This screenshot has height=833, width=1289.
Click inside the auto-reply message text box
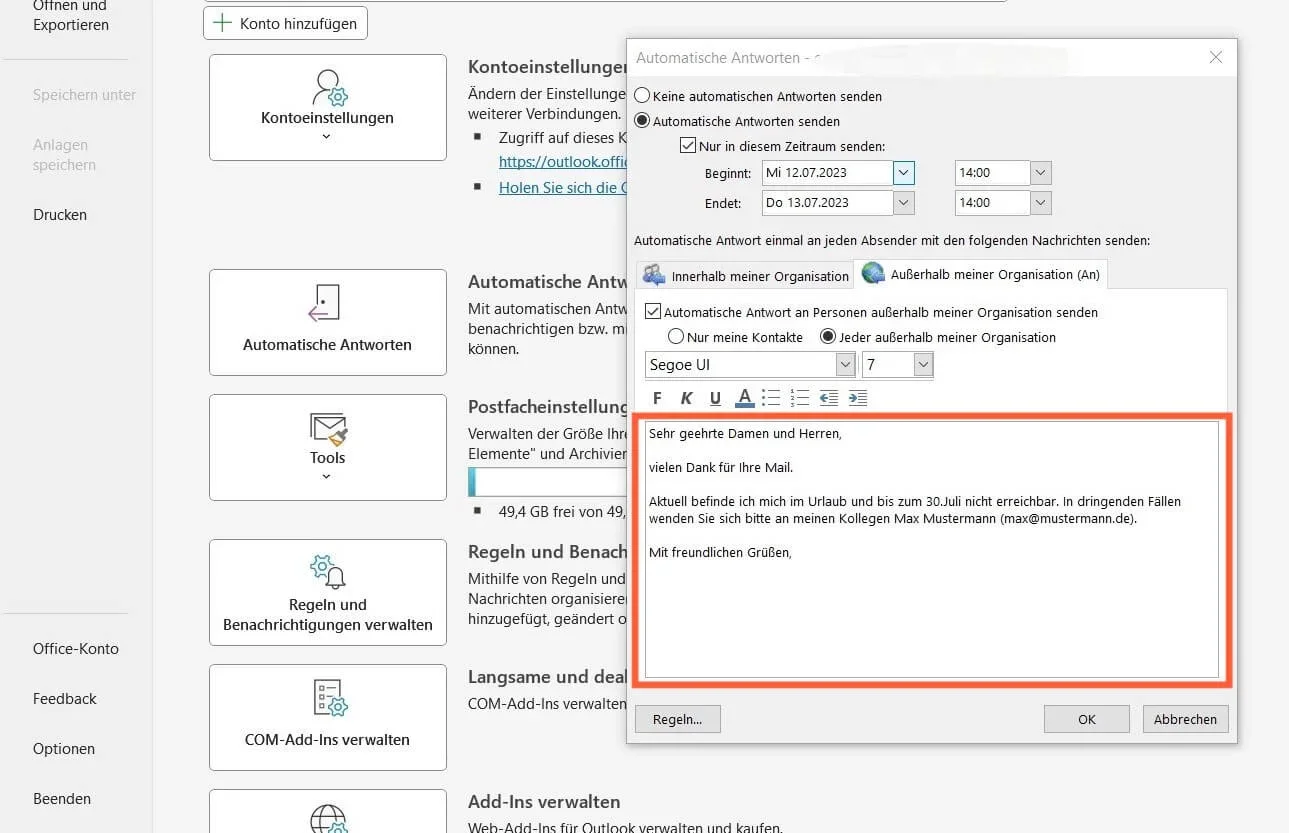931,610
